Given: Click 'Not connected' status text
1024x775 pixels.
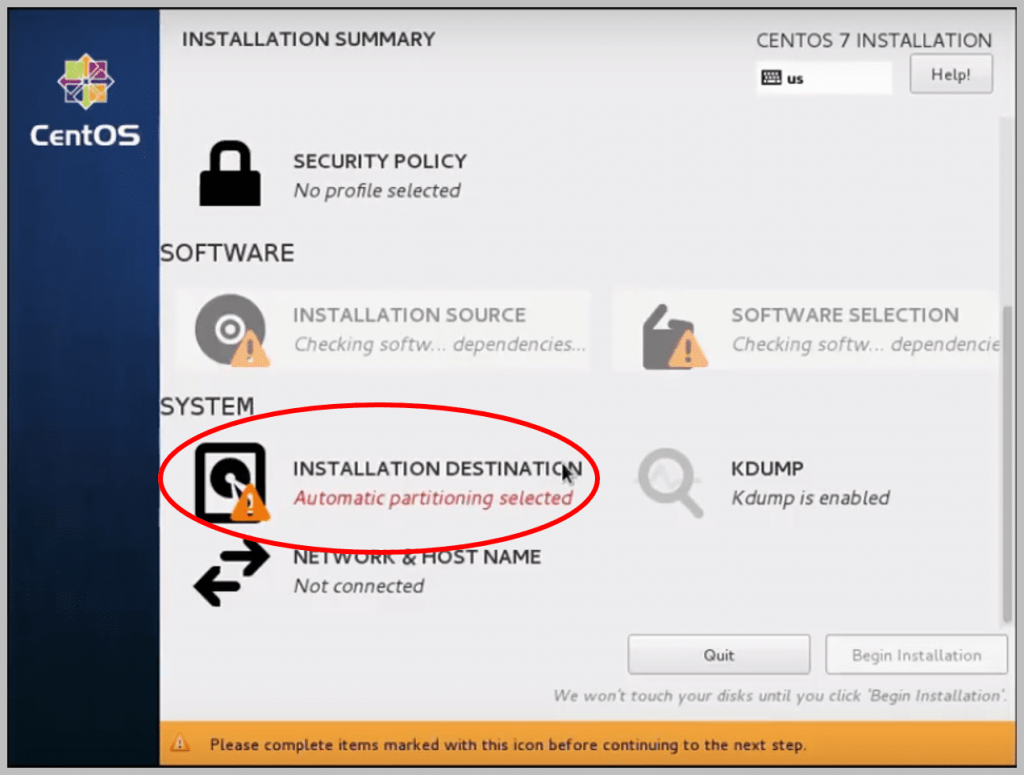Looking at the screenshot, I should tap(359, 586).
